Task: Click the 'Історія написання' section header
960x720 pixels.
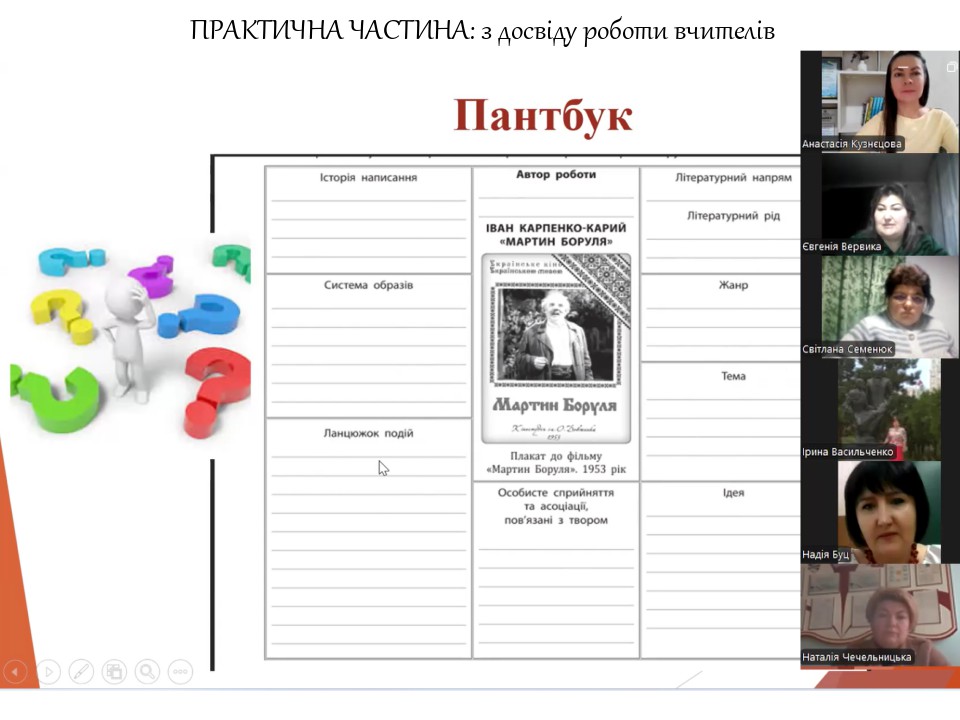Action: tap(368, 178)
